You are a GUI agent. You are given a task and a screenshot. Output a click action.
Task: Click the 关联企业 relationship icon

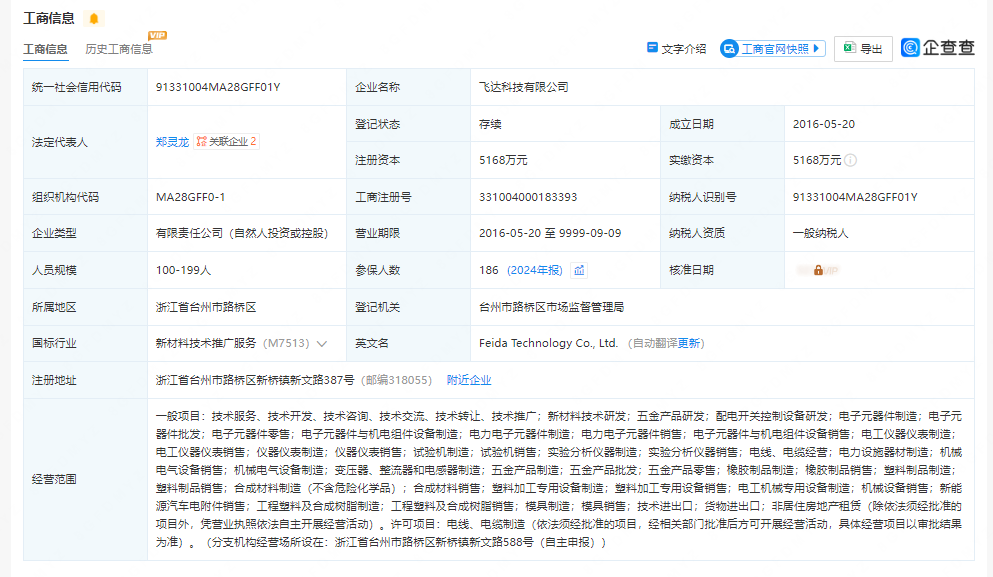pyautogui.click(x=201, y=142)
